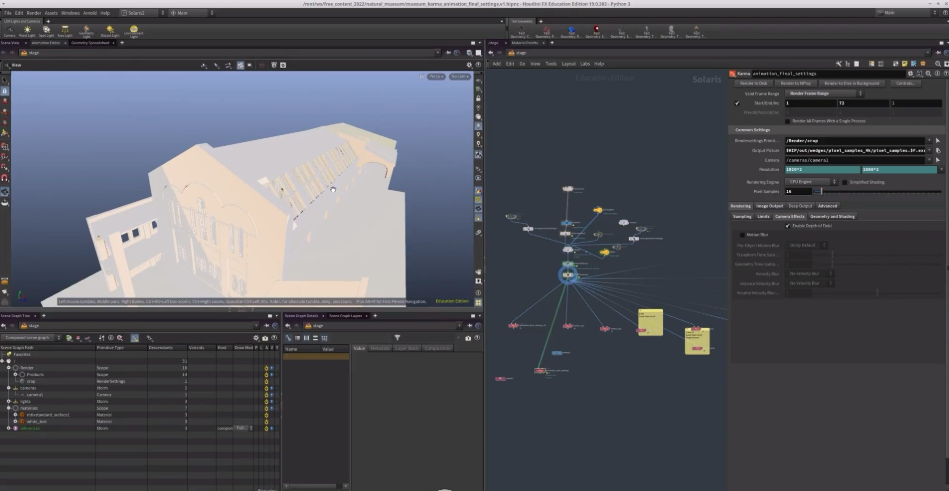Open the Rendering Engine dropdown
This screenshot has width=949, height=491.
pyautogui.click(x=808, y=182)
